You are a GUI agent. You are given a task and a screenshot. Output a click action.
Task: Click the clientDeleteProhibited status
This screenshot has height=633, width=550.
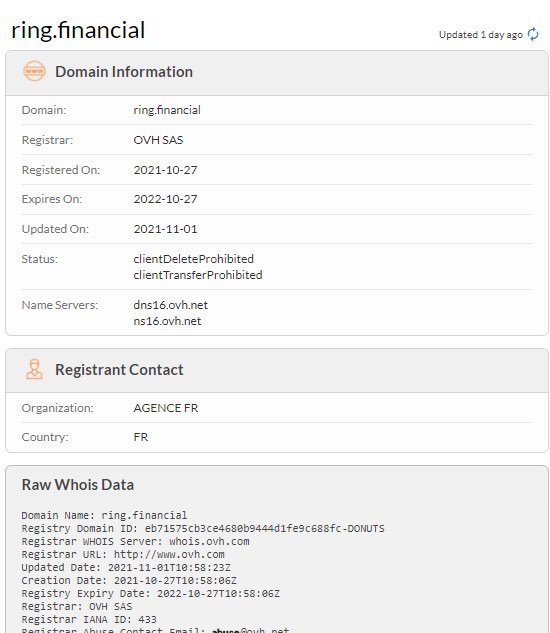click(x=193, y=259)
